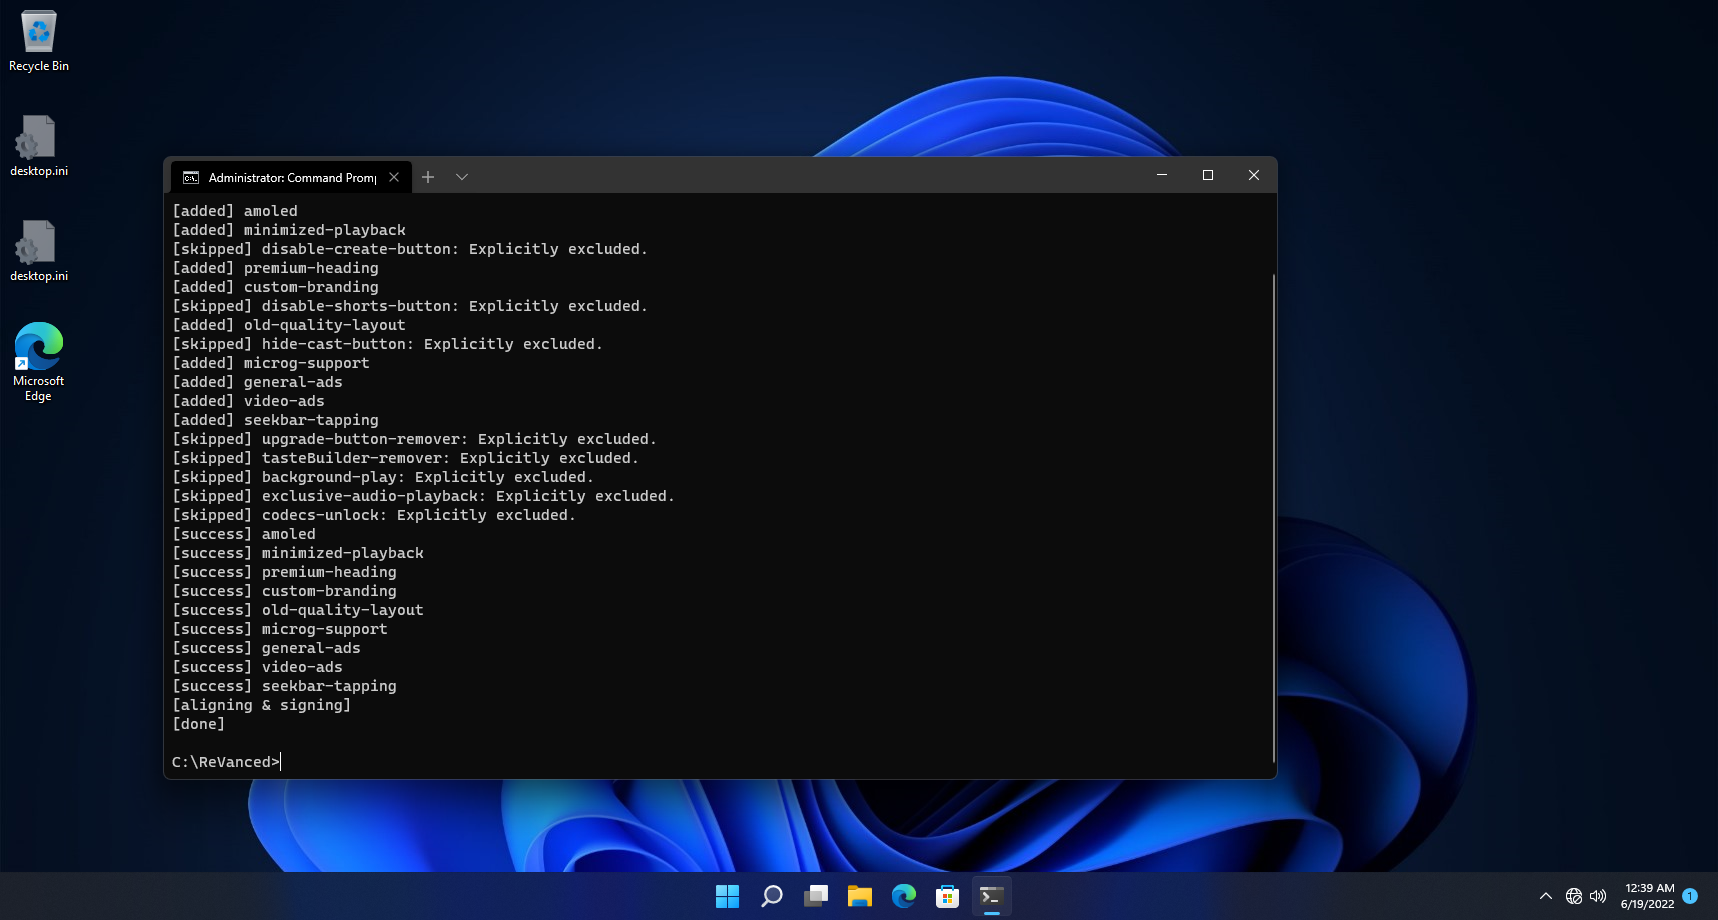The width and height of the screenshot is (1718, 920).
Task: Click '[skipped] disable-create-button' line
Action: (411, 249)
